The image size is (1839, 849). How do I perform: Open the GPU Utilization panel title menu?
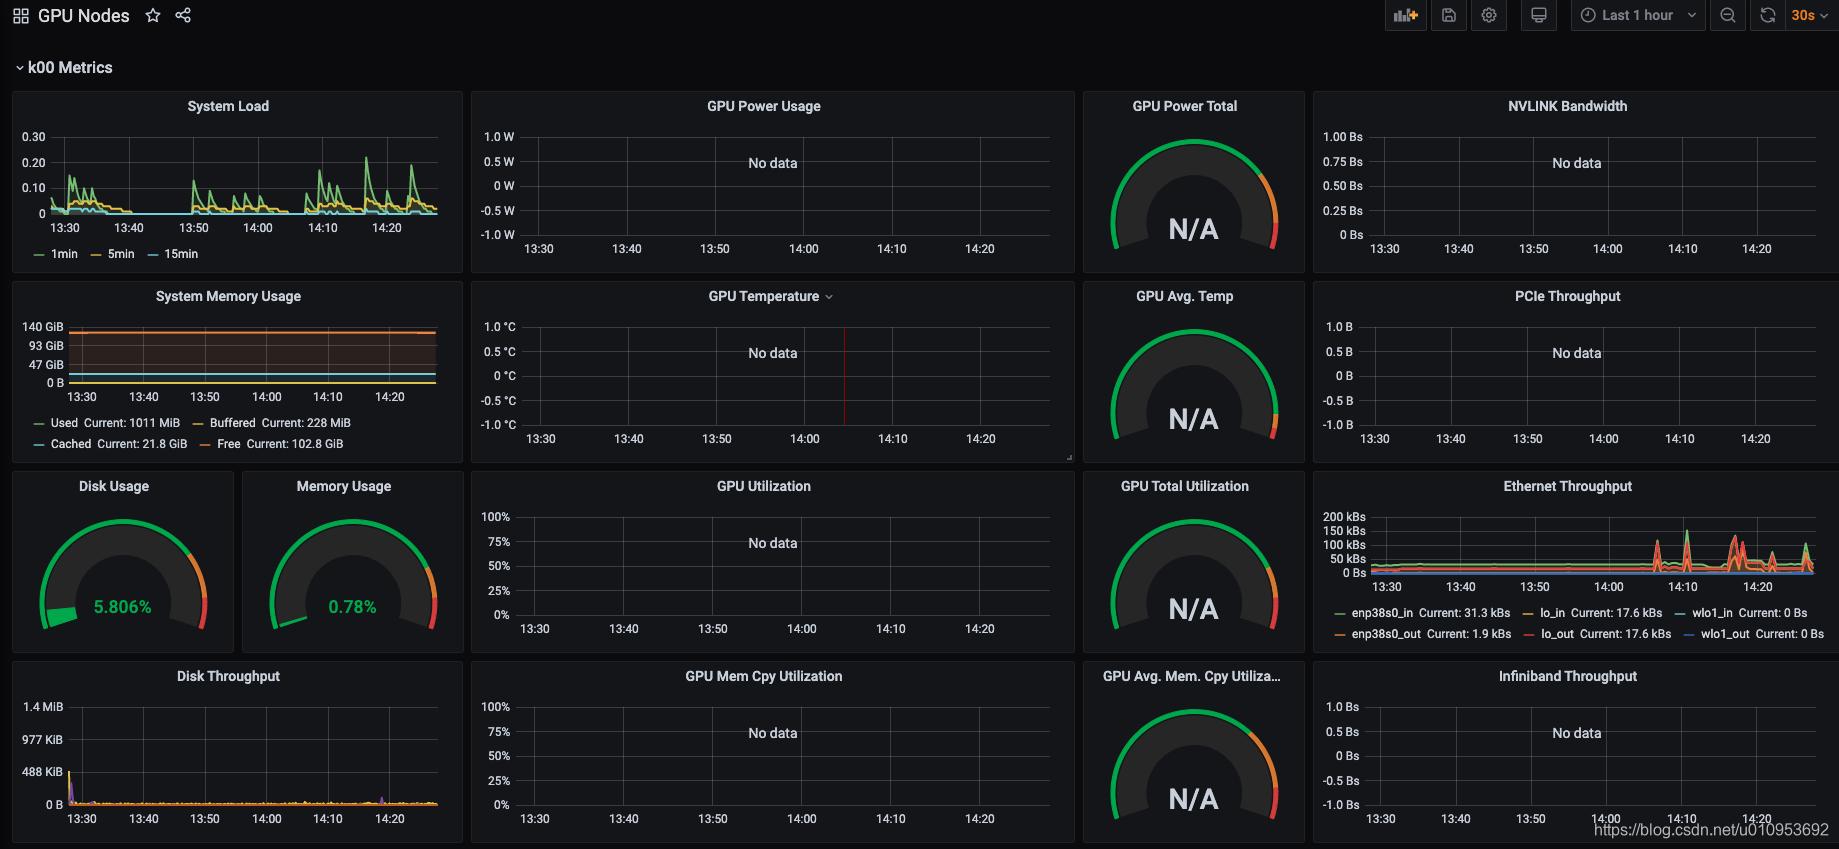coord(764,486)
